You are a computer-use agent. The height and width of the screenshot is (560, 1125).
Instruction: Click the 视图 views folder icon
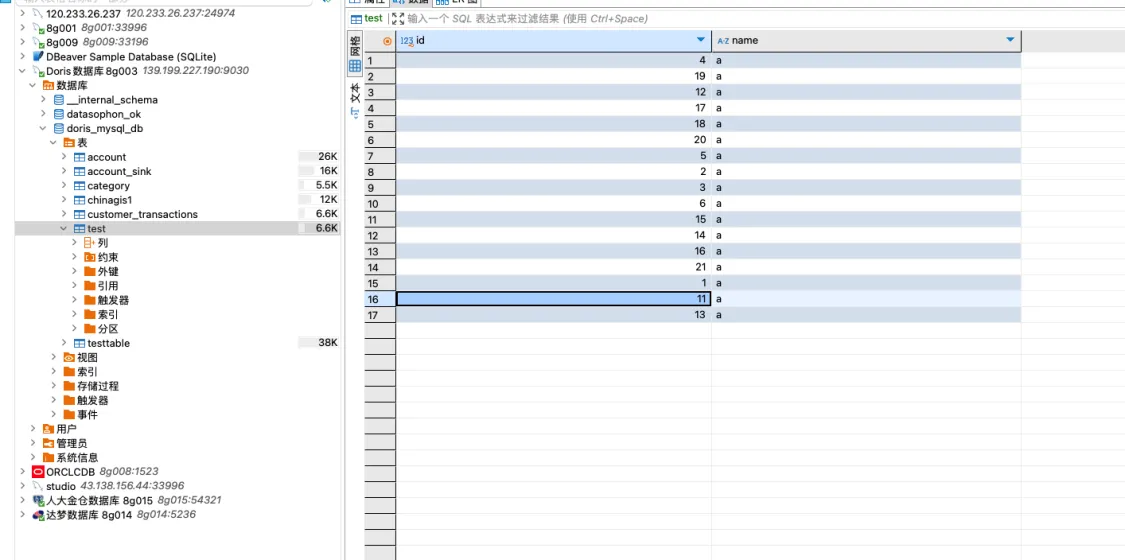coord(69,357)
